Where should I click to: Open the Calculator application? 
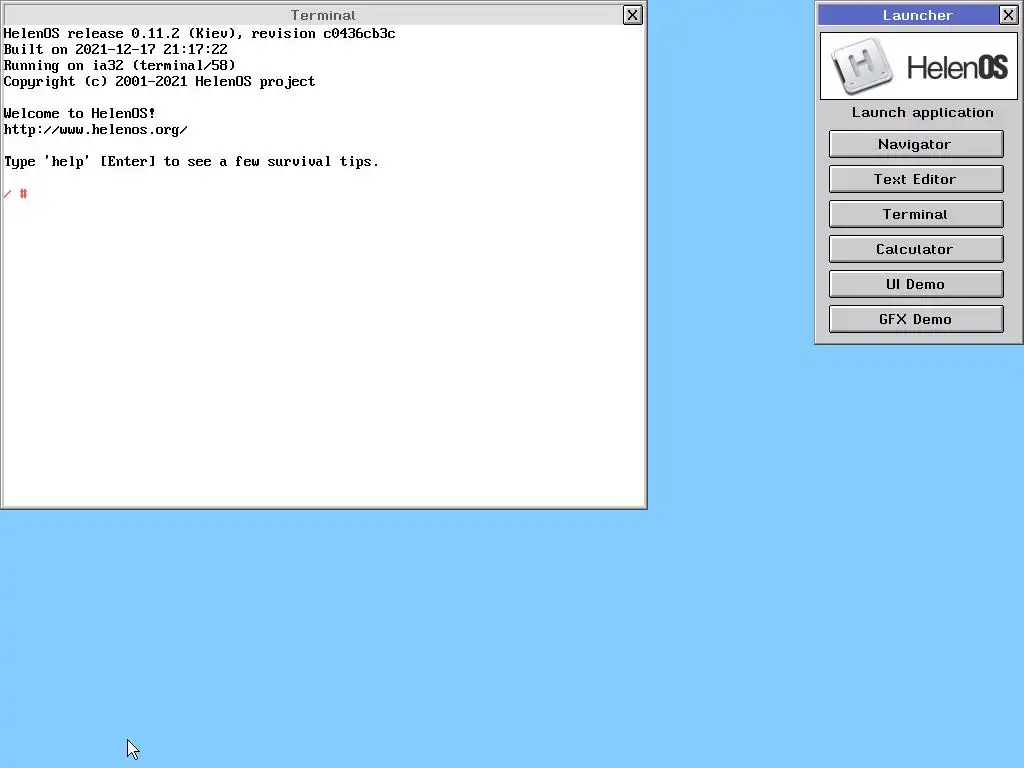coord(916,249)
